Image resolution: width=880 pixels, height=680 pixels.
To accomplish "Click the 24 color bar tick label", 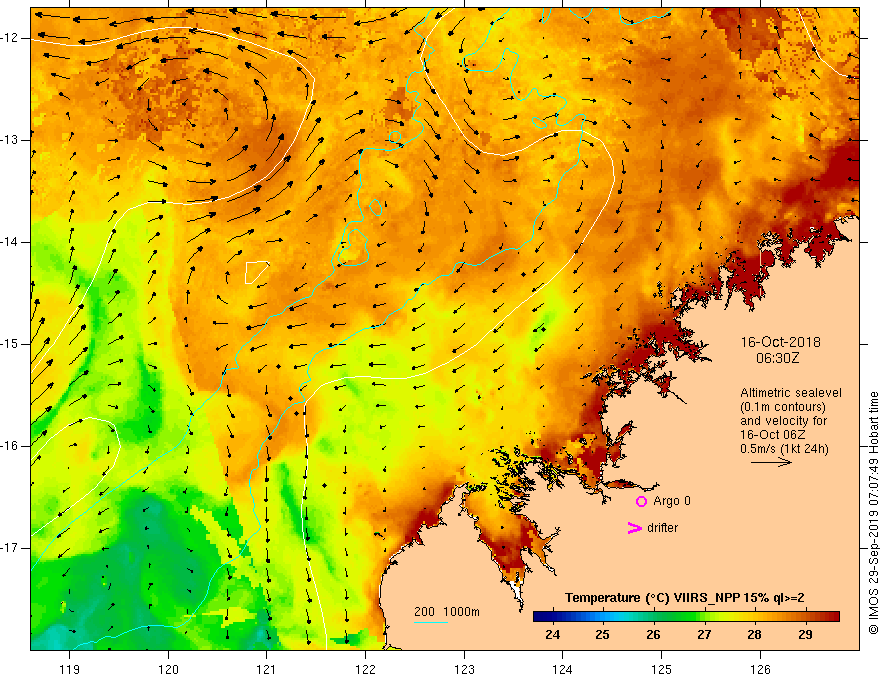I will click(553, 635).
